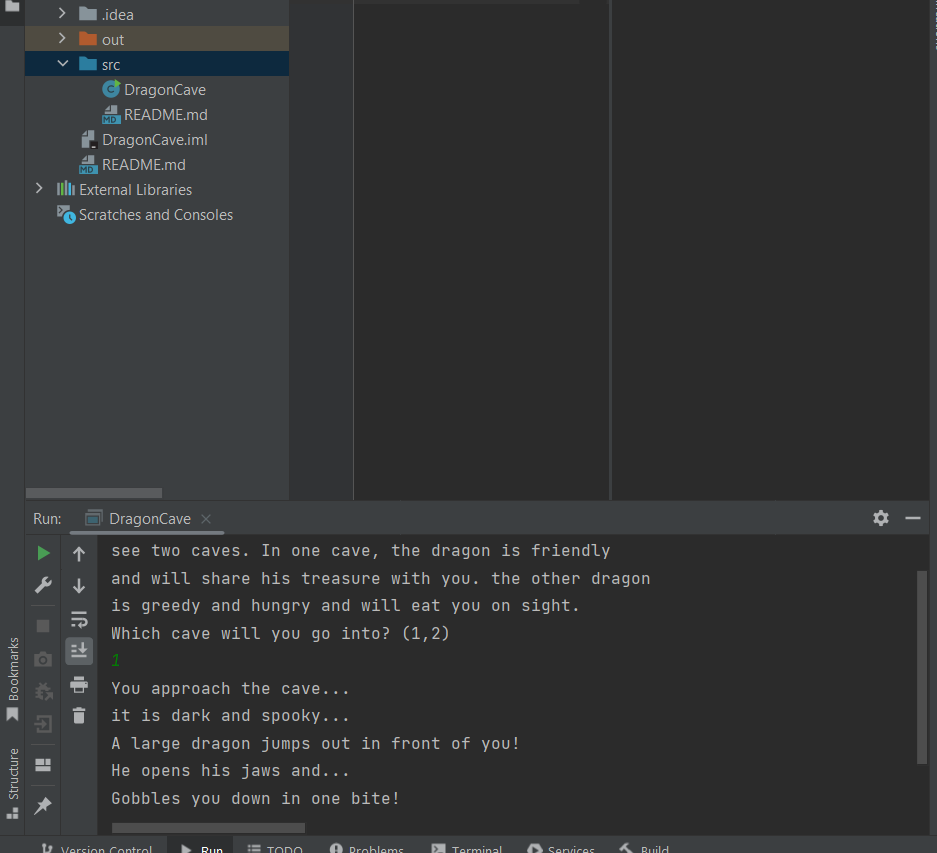Click the Restore Layout icon

(43, 765)
